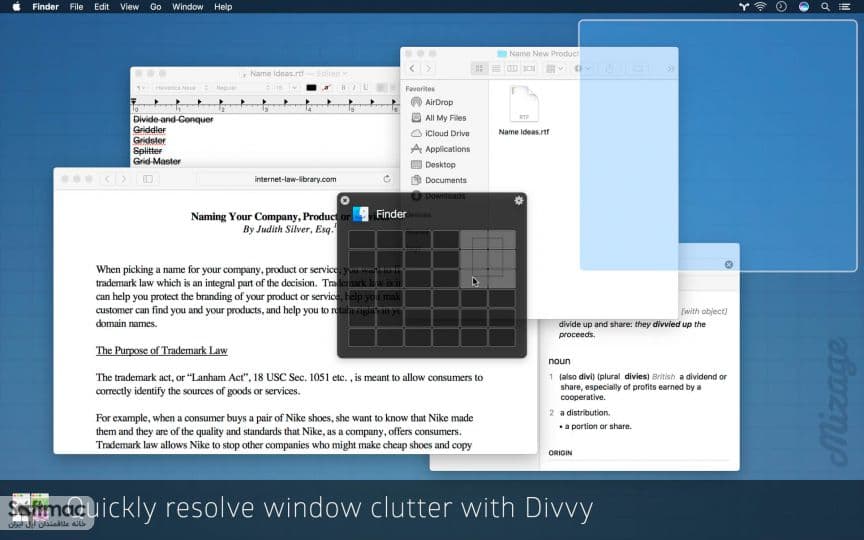The image size is (864, 540).
Task: Open Notification Center icon
Action: coord(844,7)
